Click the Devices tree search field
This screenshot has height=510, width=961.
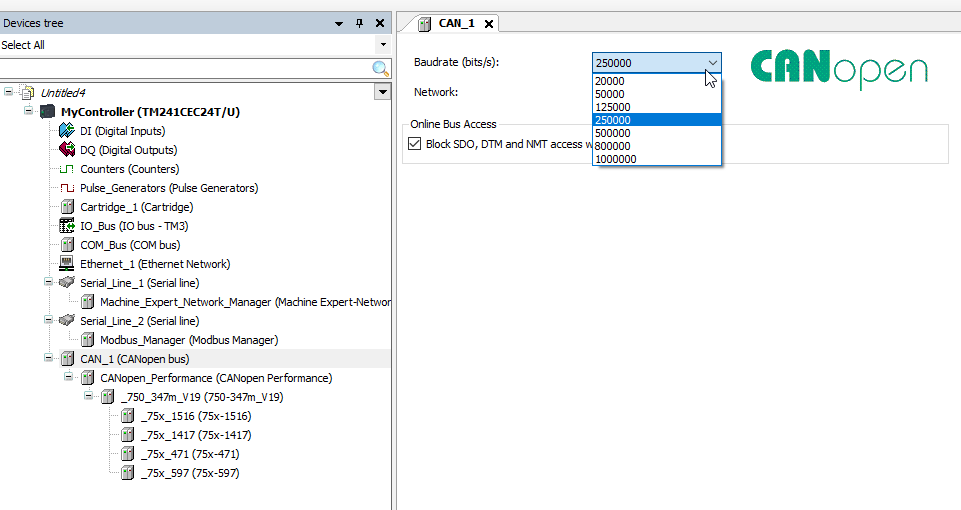[186, 69]
